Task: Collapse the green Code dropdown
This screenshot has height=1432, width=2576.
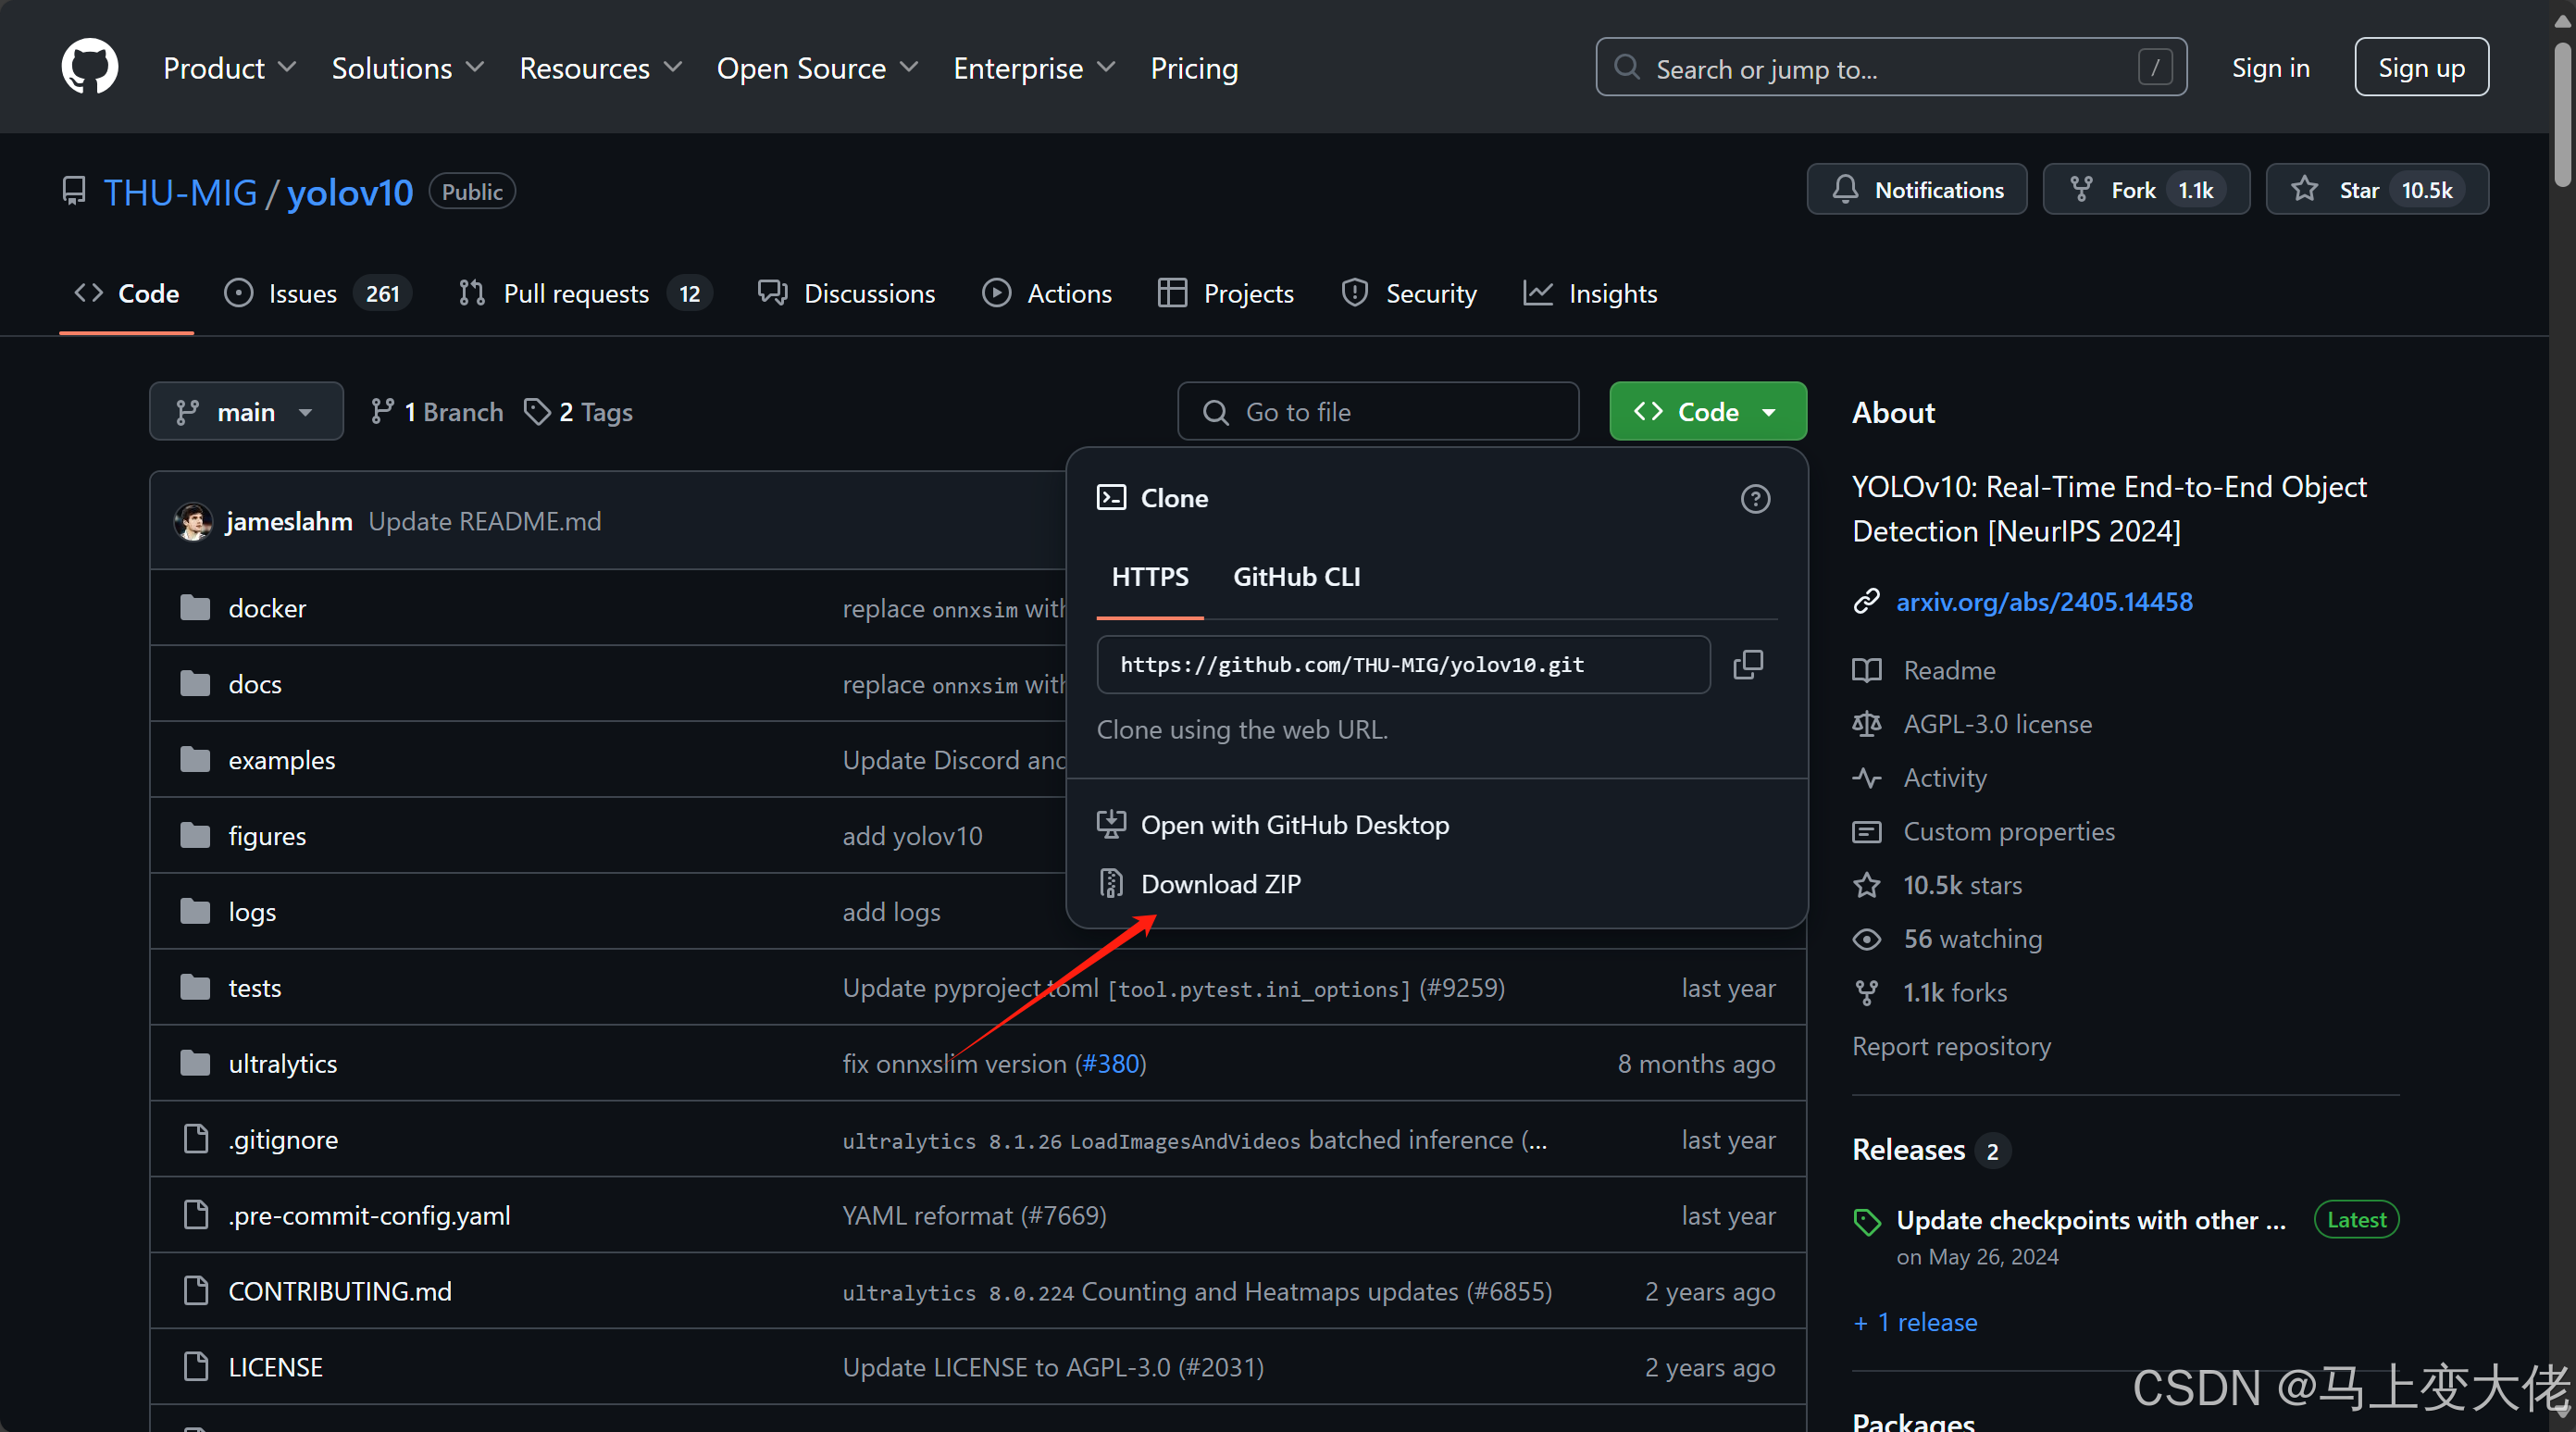Action: (x=1707, y=412)
